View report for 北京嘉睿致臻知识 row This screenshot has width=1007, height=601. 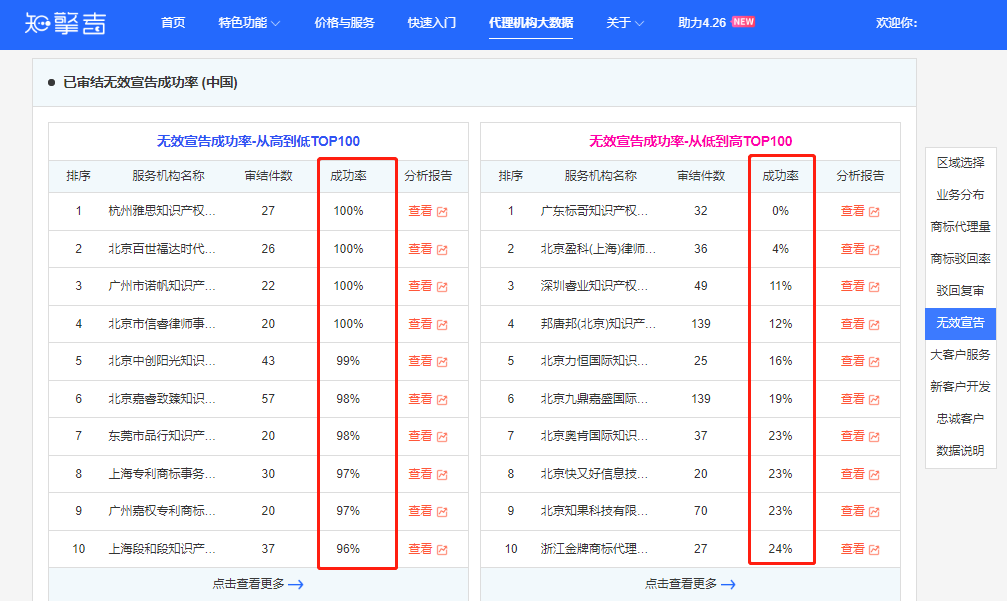coord(428,399)
